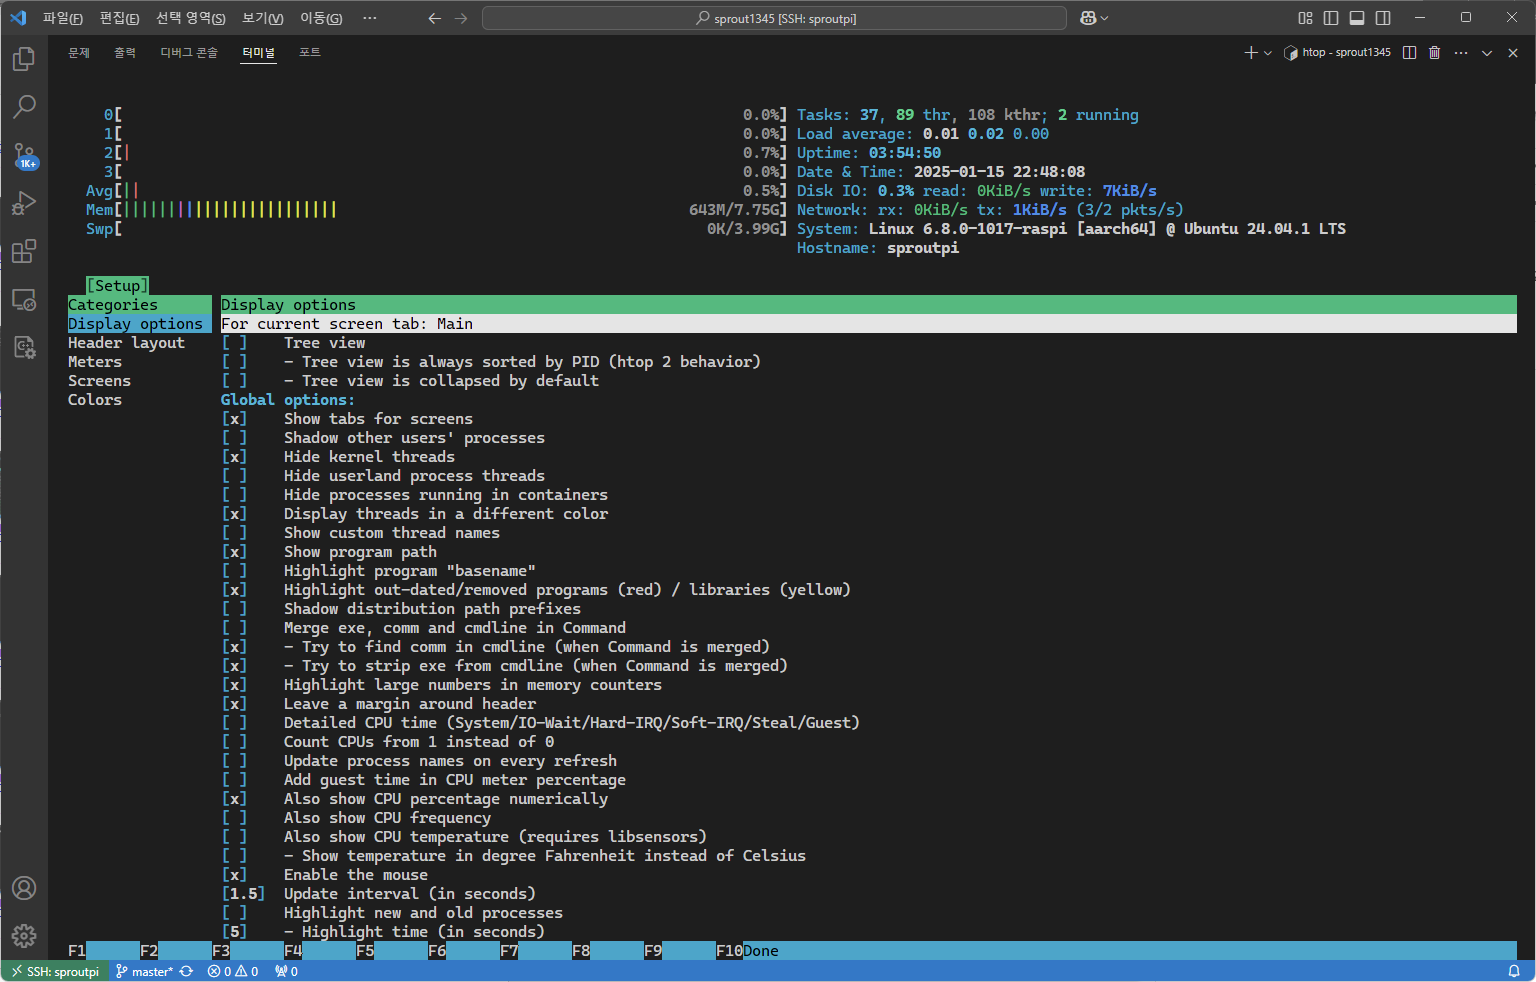Image resolution: width=1536 pixels, height=982 pixels.
Task: Open the new terminal launch profile dropdown
Action: point(1268,53)
